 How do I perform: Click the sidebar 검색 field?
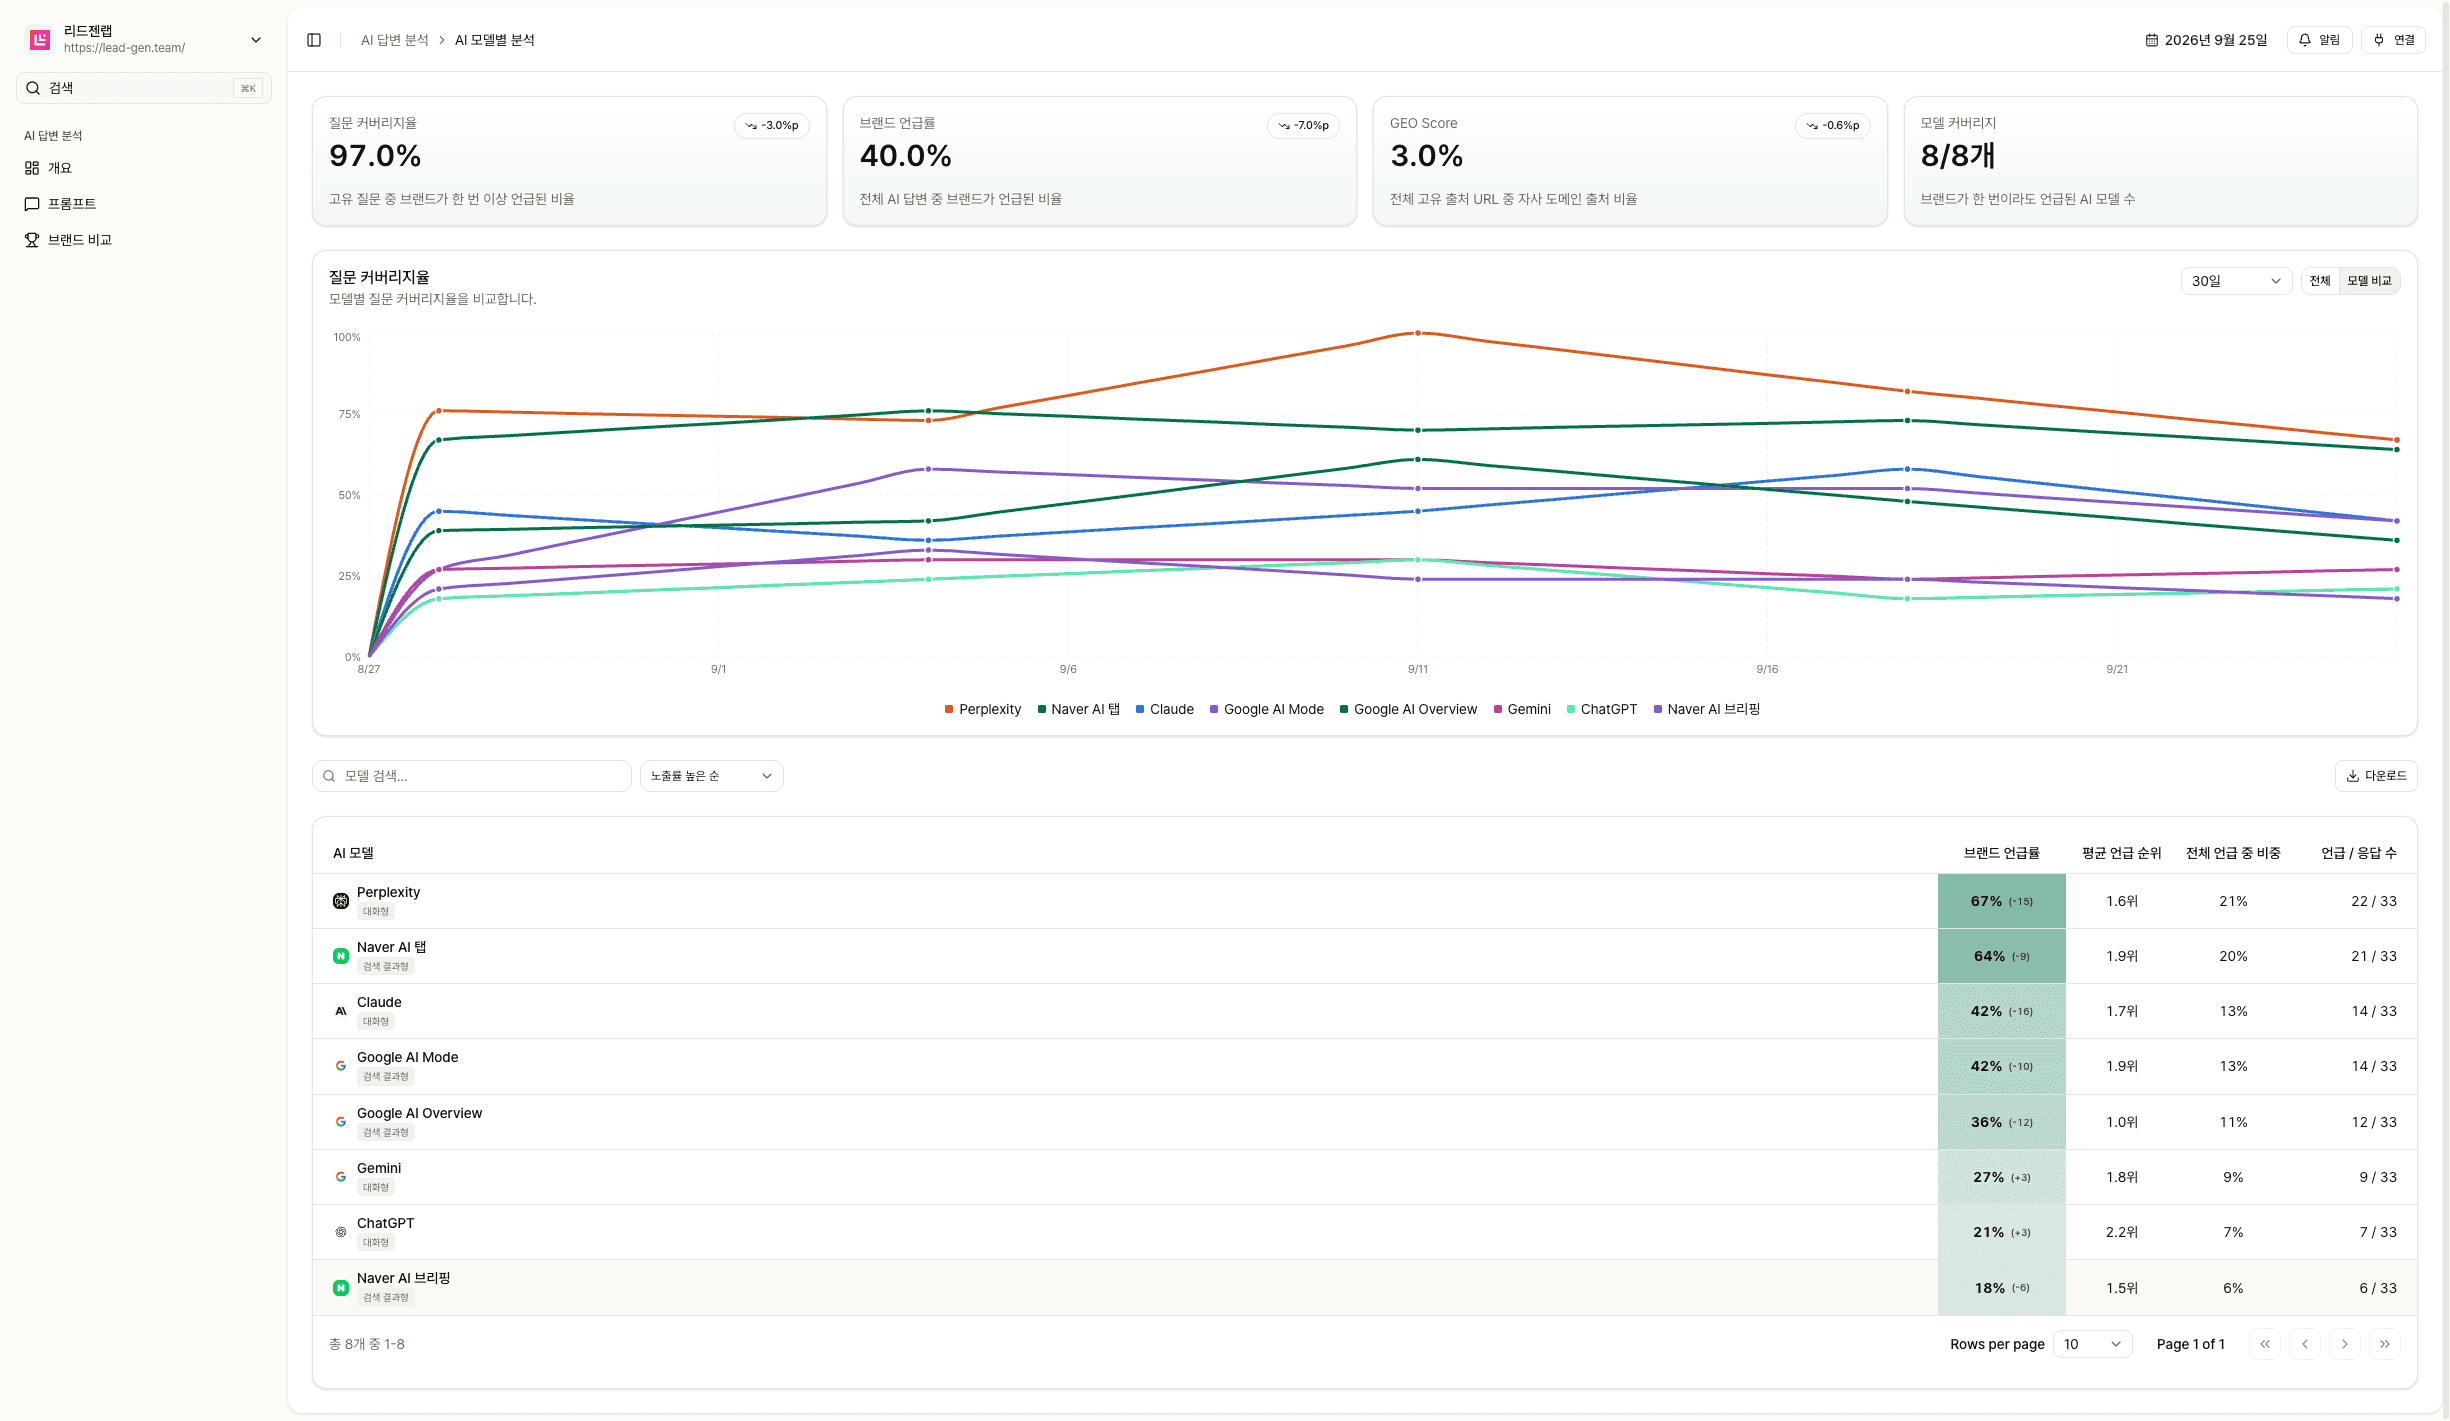point(144,88)
